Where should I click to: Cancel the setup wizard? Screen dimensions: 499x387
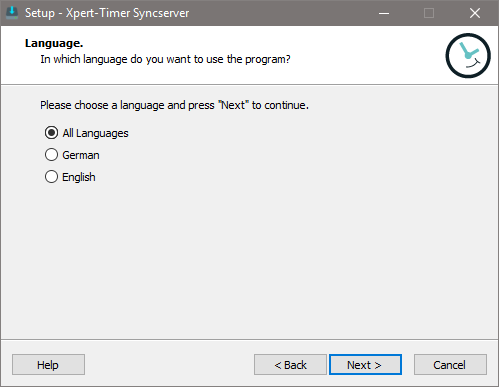click(x=450, y=365)
